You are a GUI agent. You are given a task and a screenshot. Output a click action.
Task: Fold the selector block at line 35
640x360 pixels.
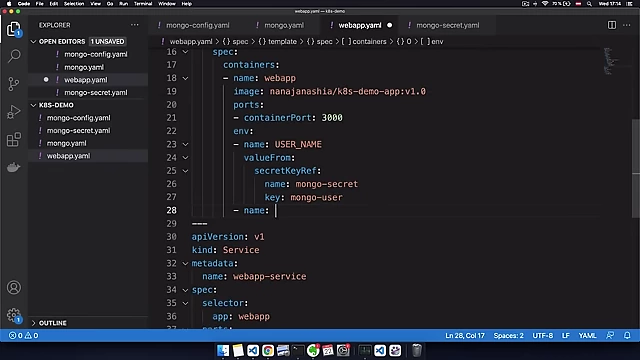click(185, 303)
